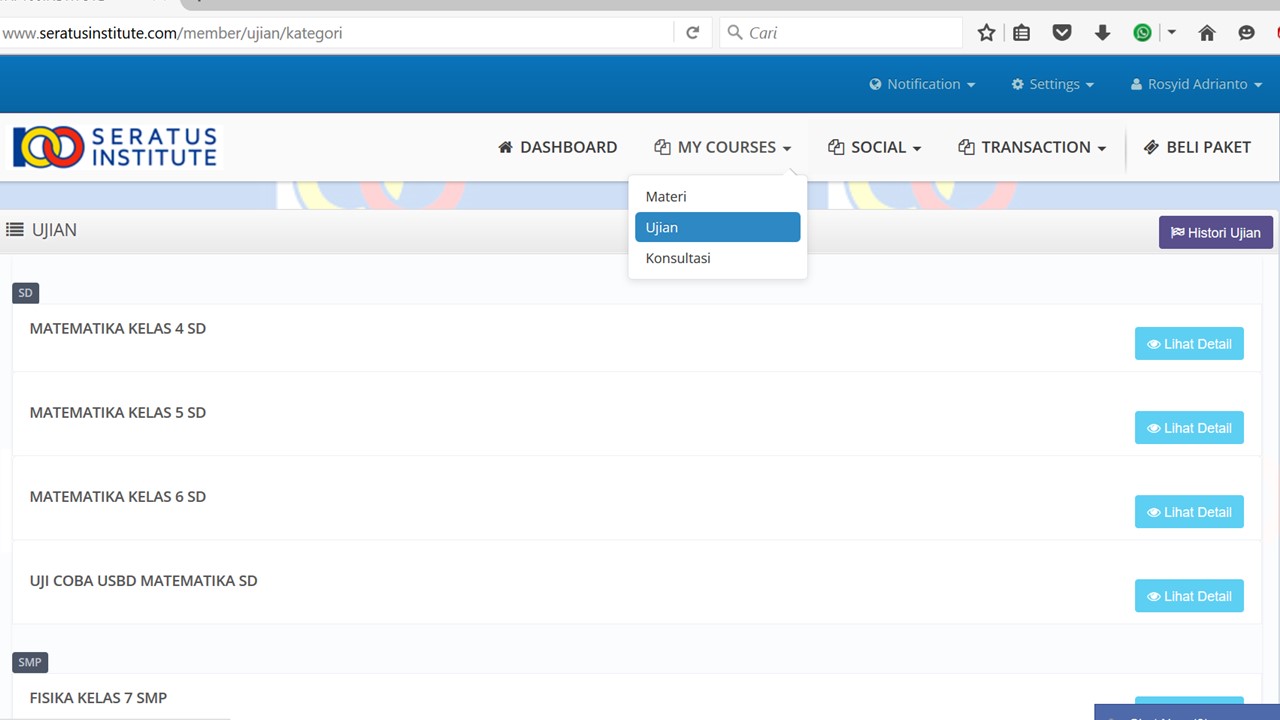Click the WhatsApp extension icon
This screenshot has width=1280, height=720.
coord(1142,33)
